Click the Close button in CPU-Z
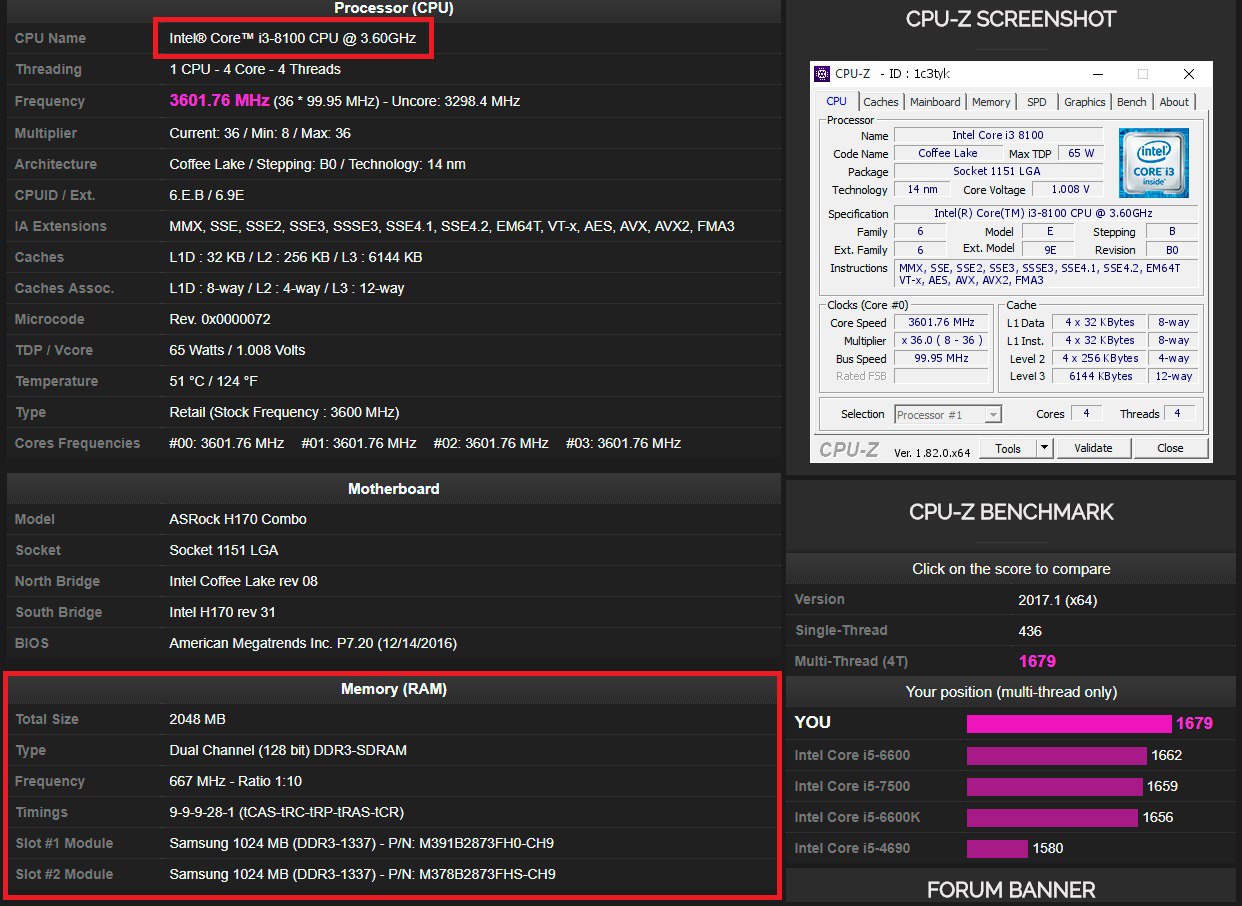The image size is (1242, 906). [x=1170, y=448]
